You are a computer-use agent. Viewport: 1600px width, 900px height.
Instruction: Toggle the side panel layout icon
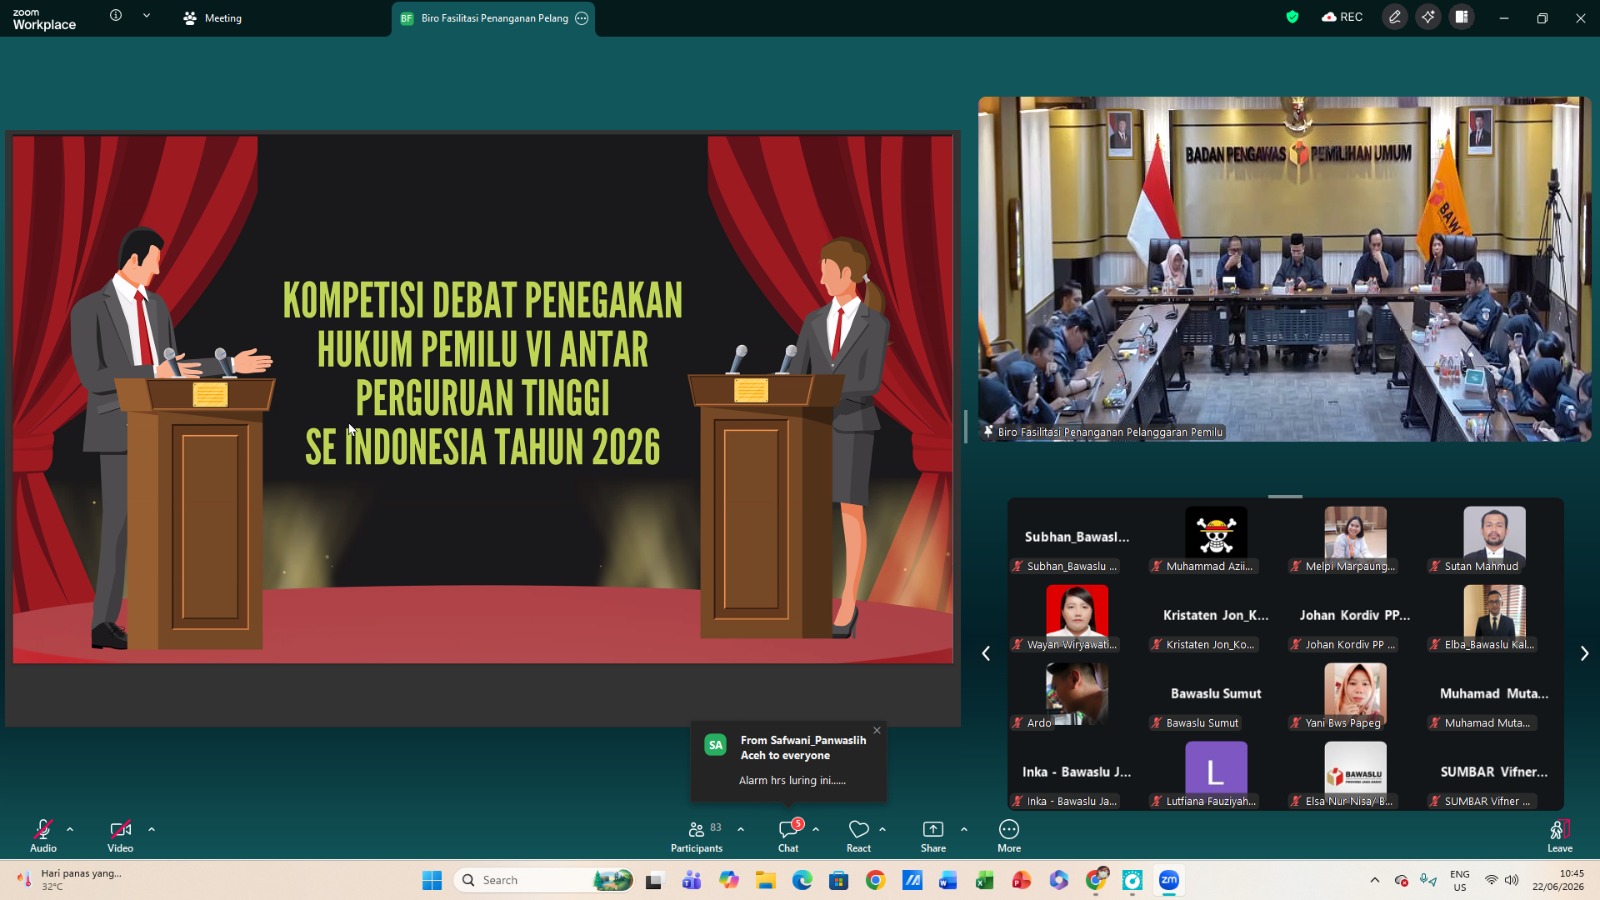(x=1461, y=17)
